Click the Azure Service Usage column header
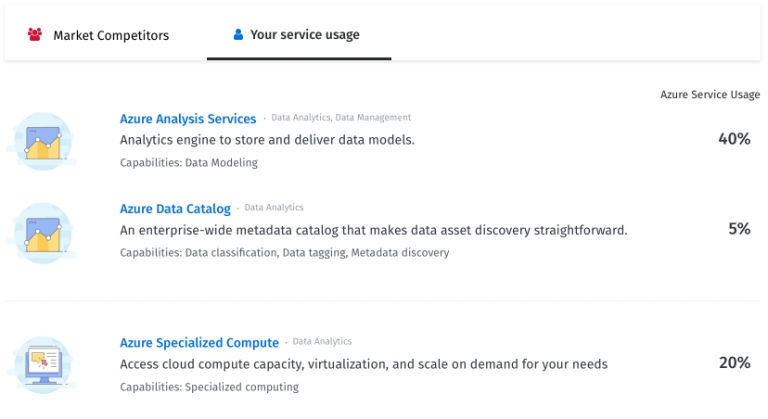The height and width of the screenshot is (419, 768). tap(710, 95)
